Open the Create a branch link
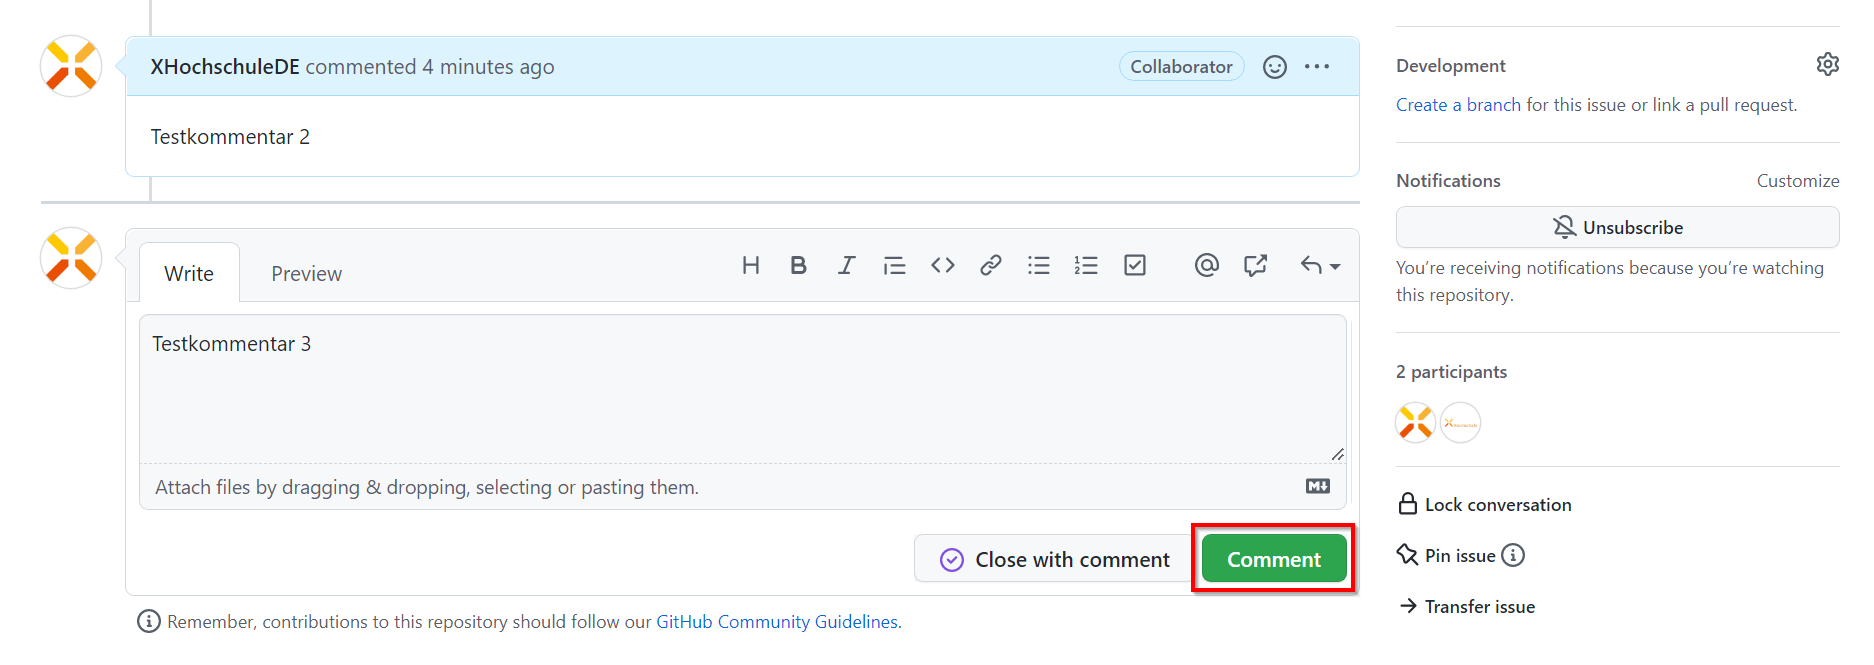Image resolution: width=1874 pixels, height=665 pixels. click(x=1458, y=105)
